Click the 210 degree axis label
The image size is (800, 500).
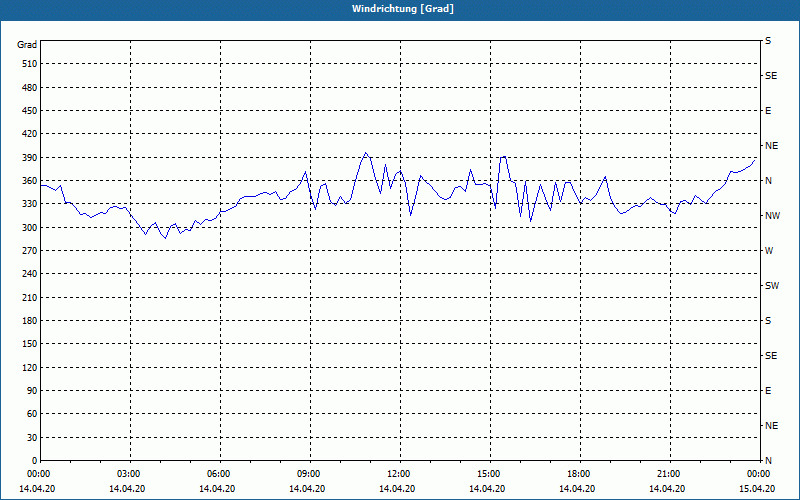click(x=30, y=297)
